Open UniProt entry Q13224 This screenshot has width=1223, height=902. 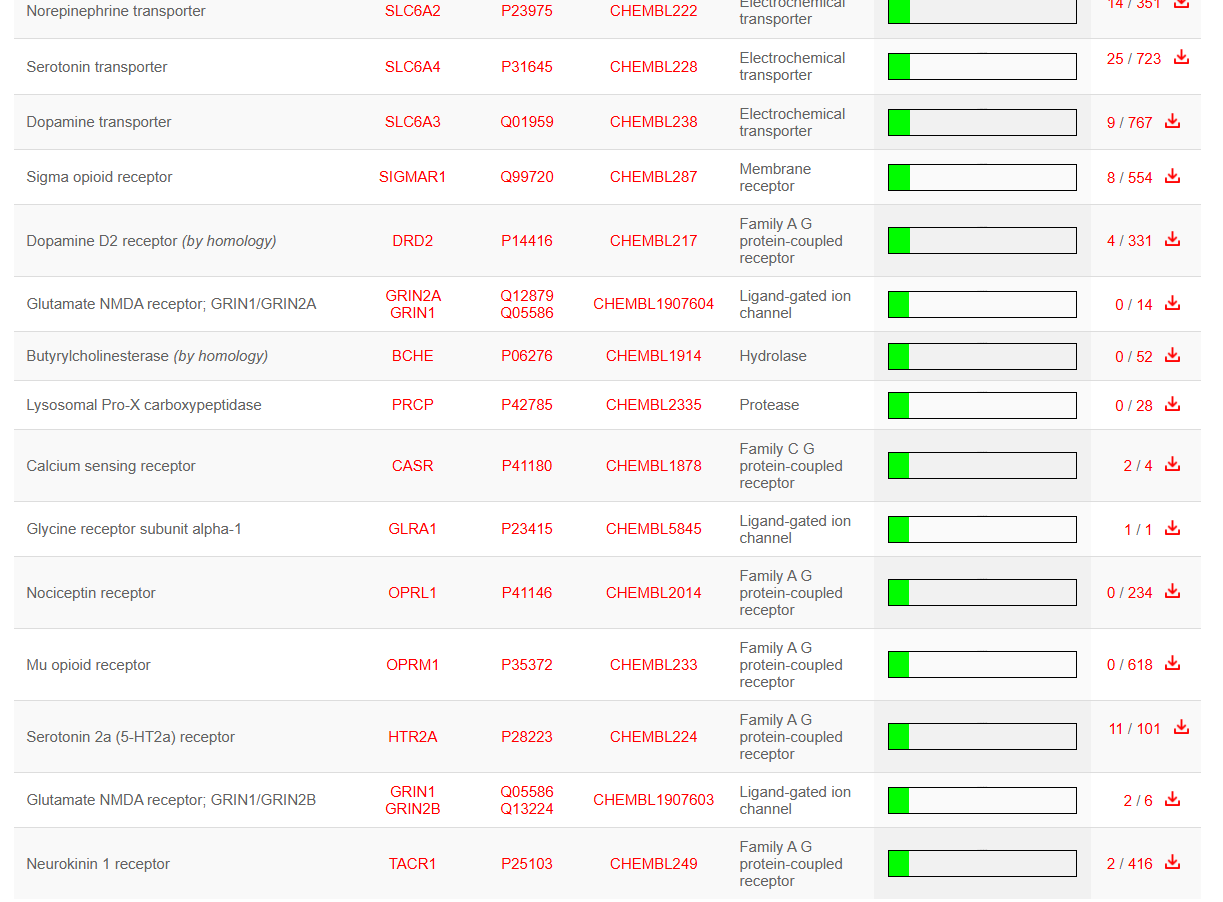(x=526, y=809)
